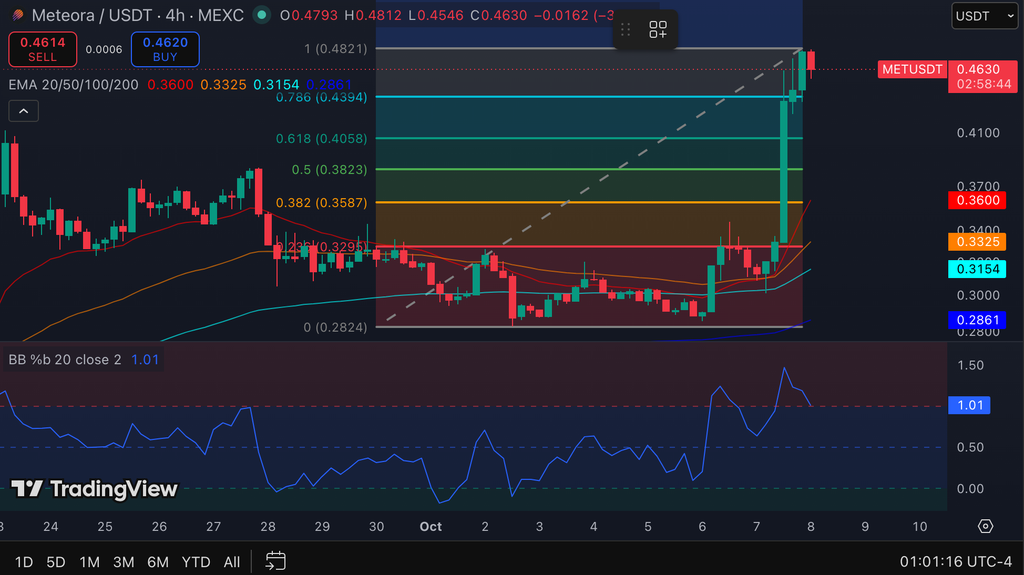Open chart settings gear icon
The image size is (1024, 575).
coord(985,526)
